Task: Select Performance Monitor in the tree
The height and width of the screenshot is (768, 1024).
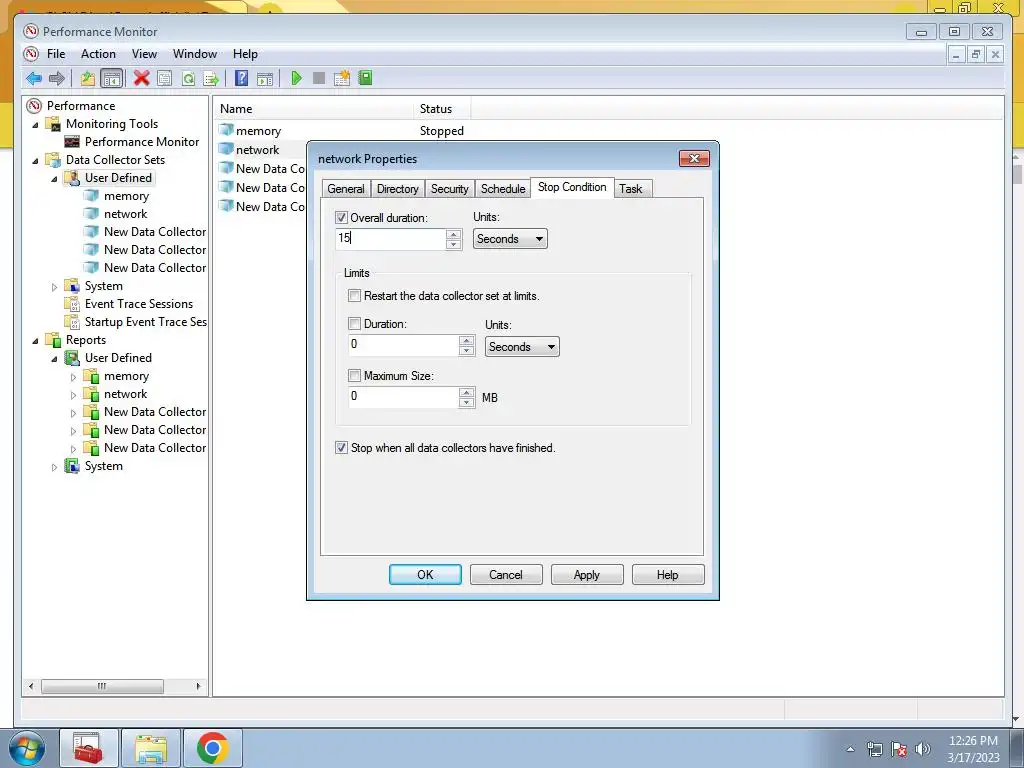Action: point(142,142)
